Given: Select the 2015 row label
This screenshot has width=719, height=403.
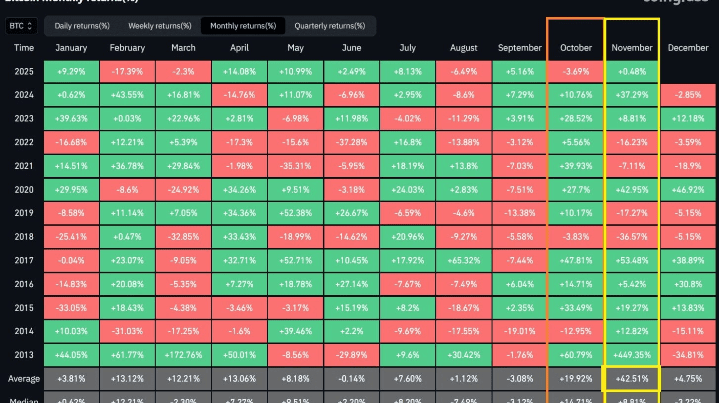Looking at the screenshot, I should click(24, 308).
